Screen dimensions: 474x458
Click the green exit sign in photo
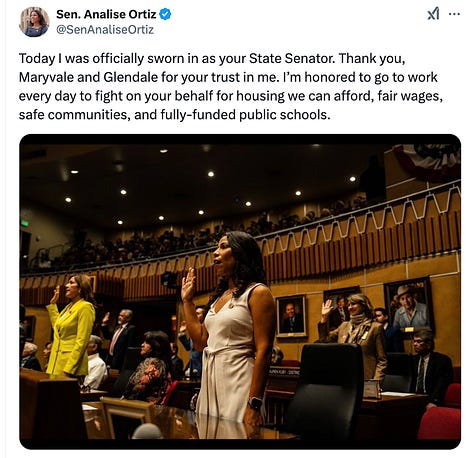point(24,223)
